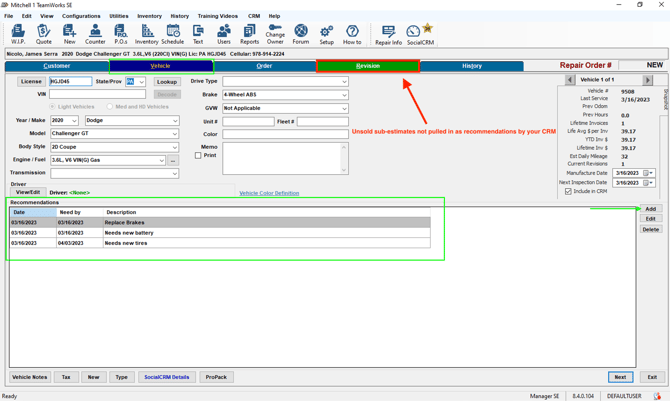
Task: Go to the next vehicle arrow
Action: 648,80
